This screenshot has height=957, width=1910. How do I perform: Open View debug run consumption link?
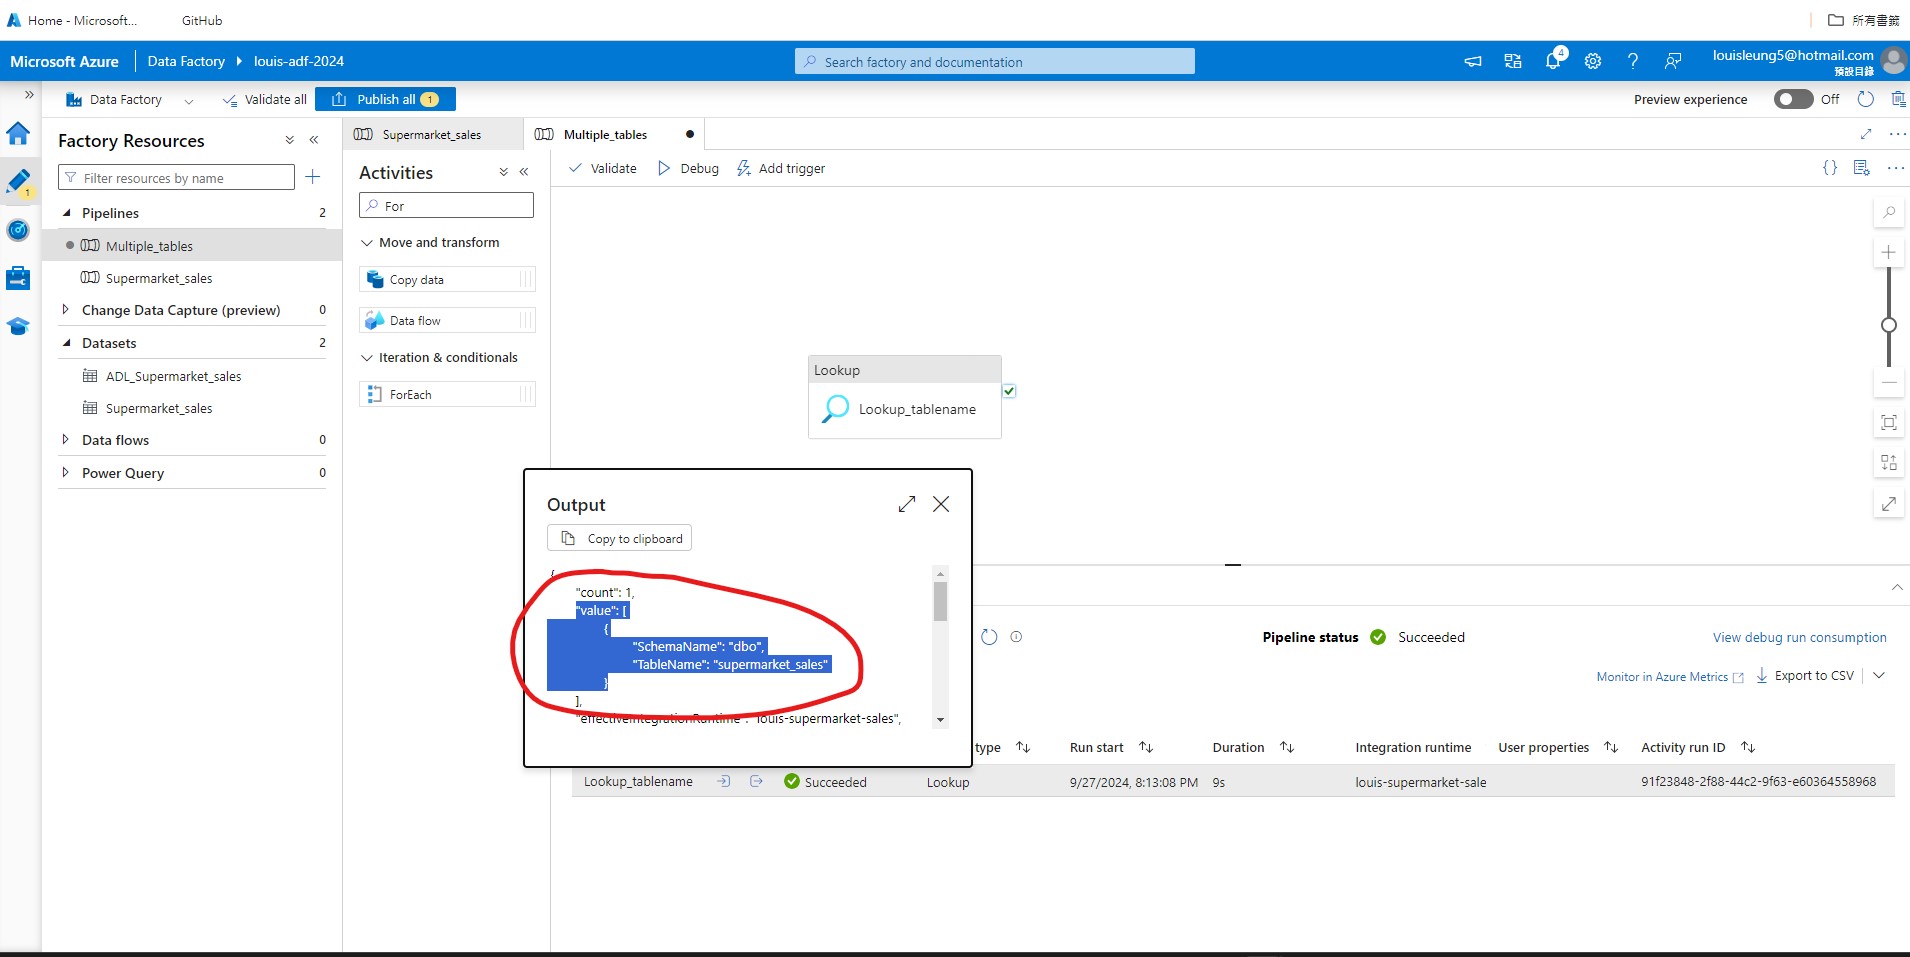[1798, 637]
